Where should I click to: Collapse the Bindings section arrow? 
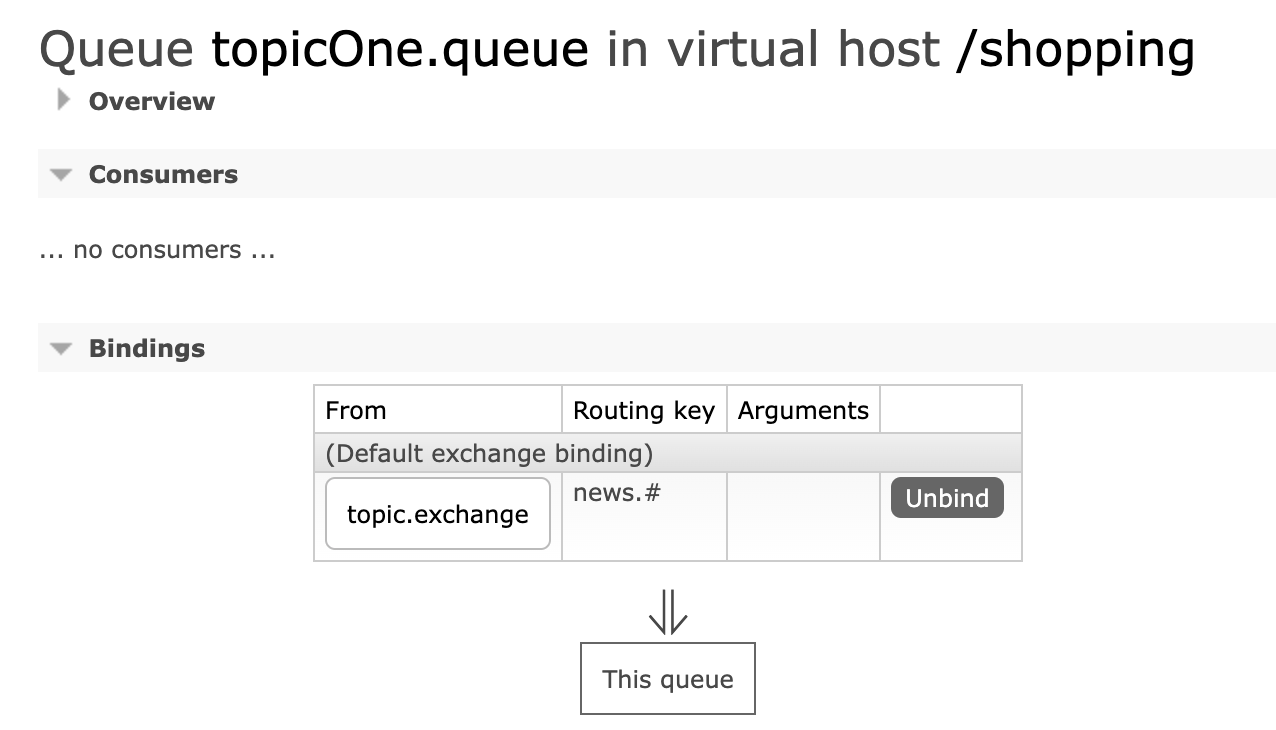click(x=62, y=349)
